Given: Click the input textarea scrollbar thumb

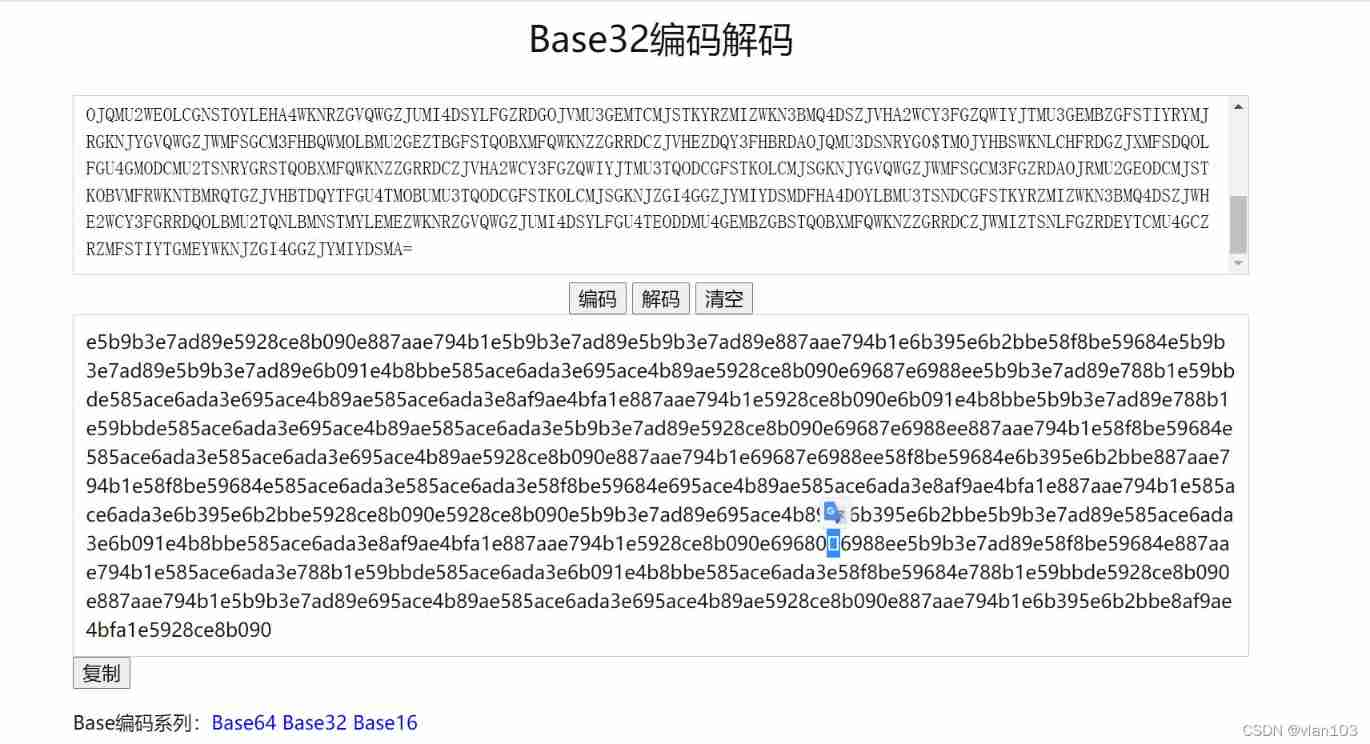Looking at the screenshot, I should [x=1239, y=224].
